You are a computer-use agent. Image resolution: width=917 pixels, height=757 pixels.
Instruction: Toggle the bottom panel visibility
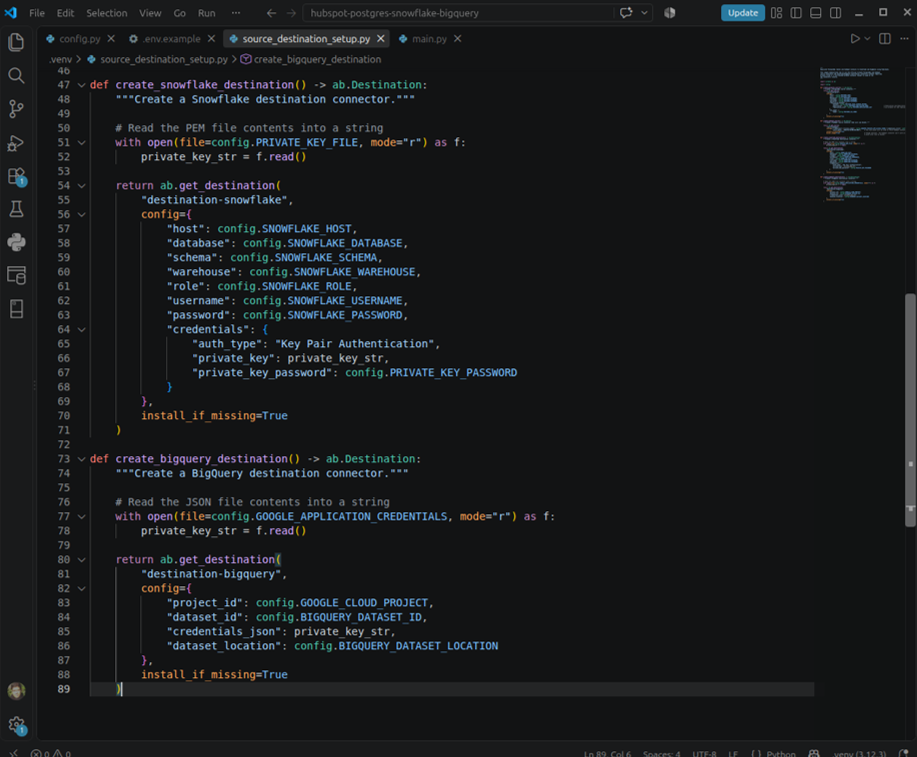(x=816, y=13)
